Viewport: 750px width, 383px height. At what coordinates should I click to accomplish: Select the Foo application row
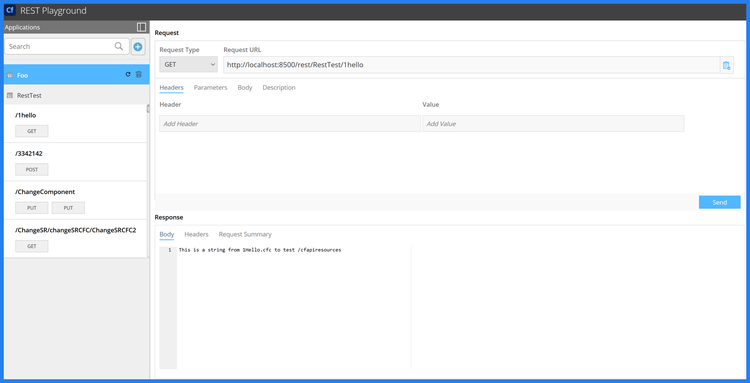(77, 75)
